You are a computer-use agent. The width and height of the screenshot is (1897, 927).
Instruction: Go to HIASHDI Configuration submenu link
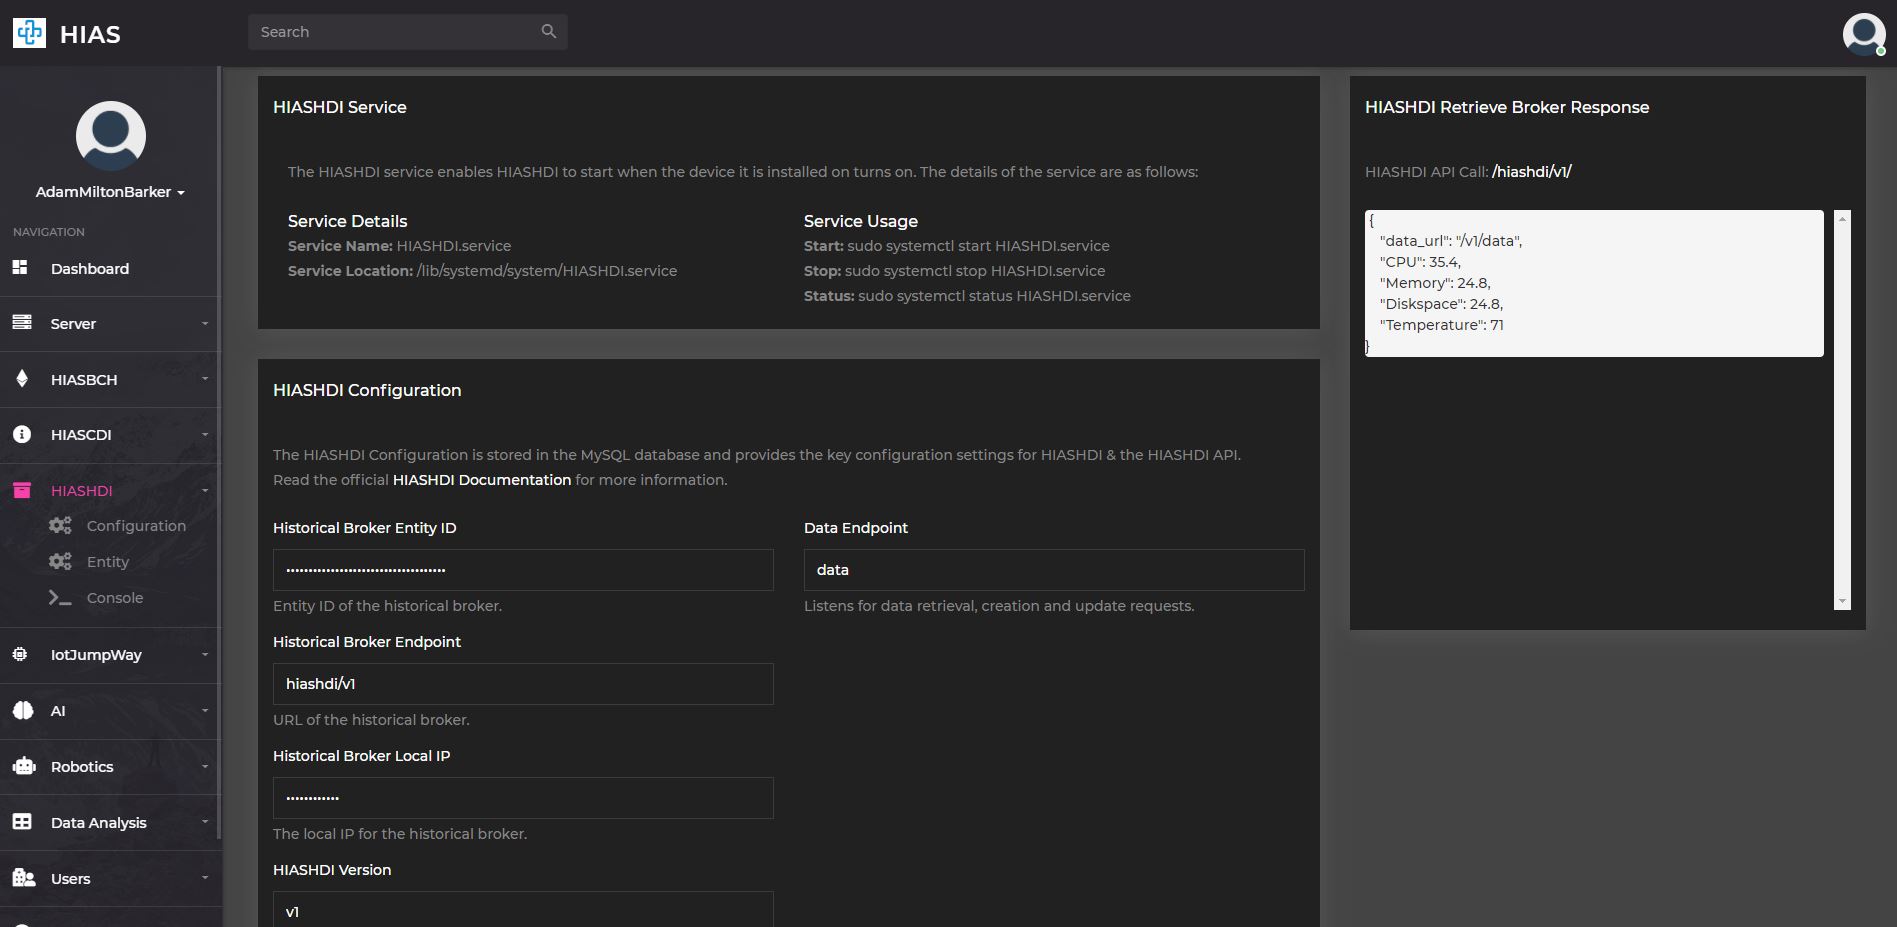pos(136,525)
